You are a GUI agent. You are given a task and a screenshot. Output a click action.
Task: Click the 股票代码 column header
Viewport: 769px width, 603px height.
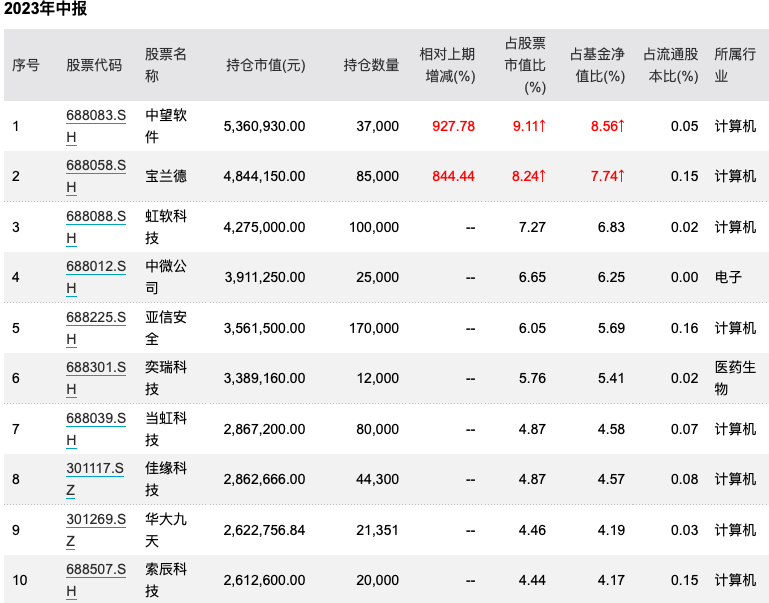pyautogui.click(x=94, y=65)
